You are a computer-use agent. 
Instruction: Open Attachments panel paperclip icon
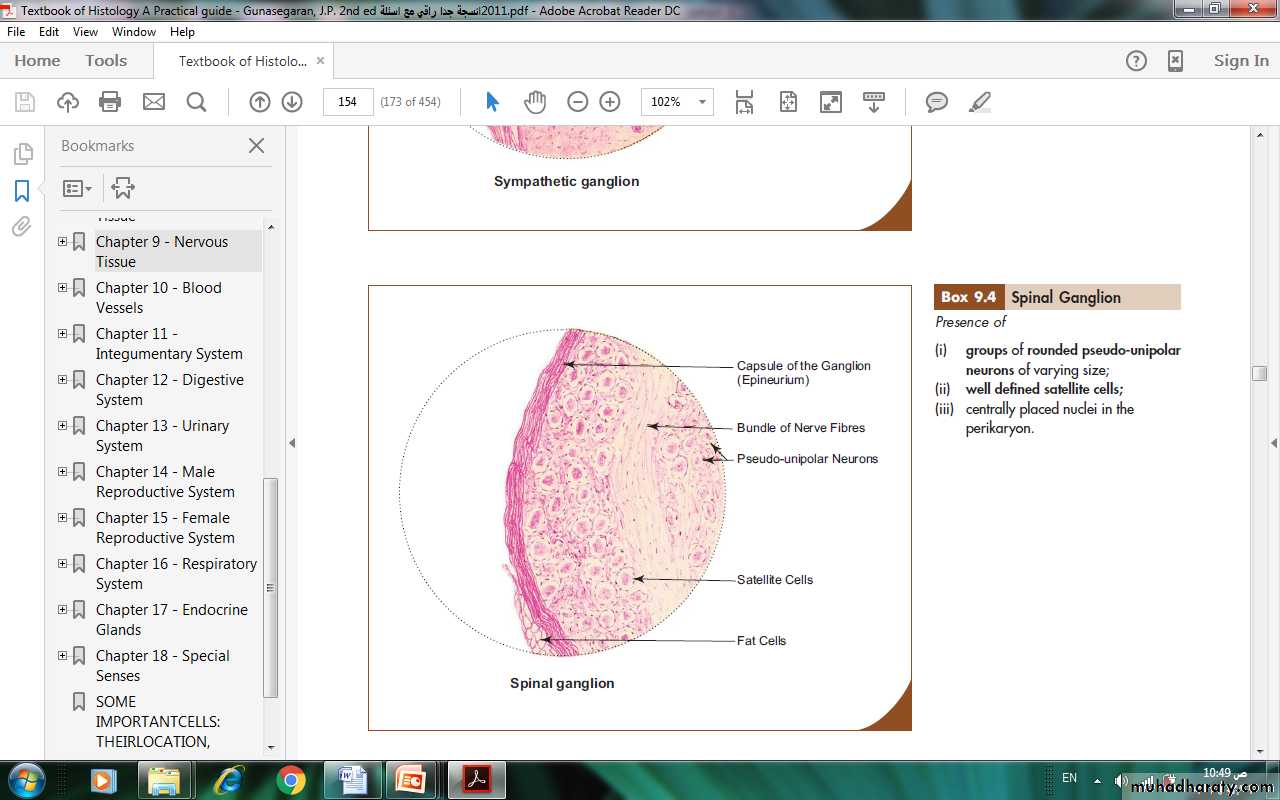(22, 227)
